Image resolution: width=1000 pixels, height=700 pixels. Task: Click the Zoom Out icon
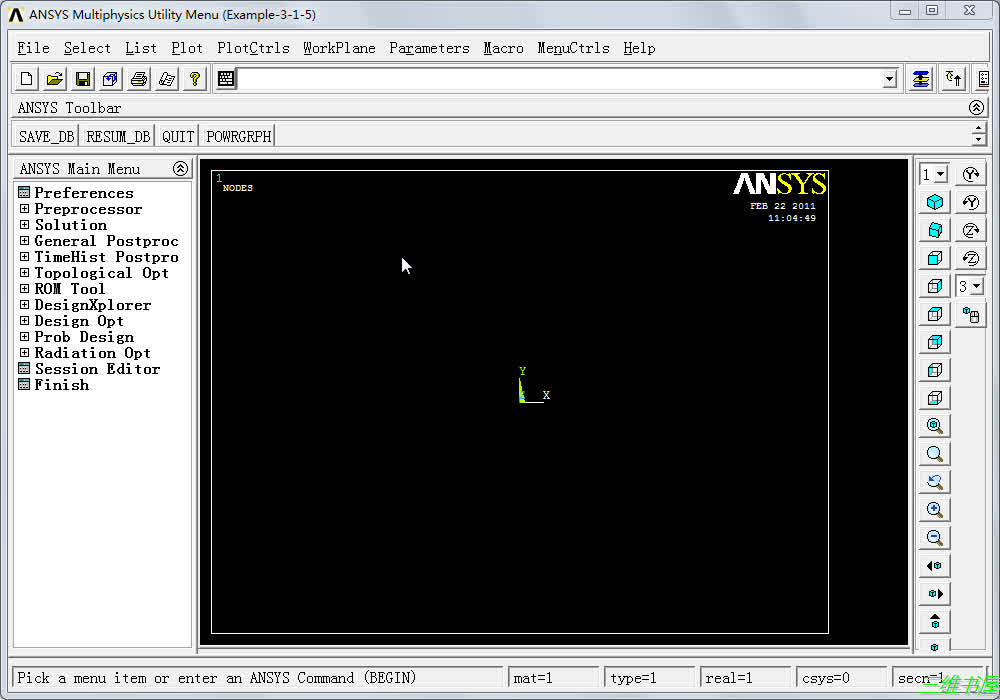[934, 537]
